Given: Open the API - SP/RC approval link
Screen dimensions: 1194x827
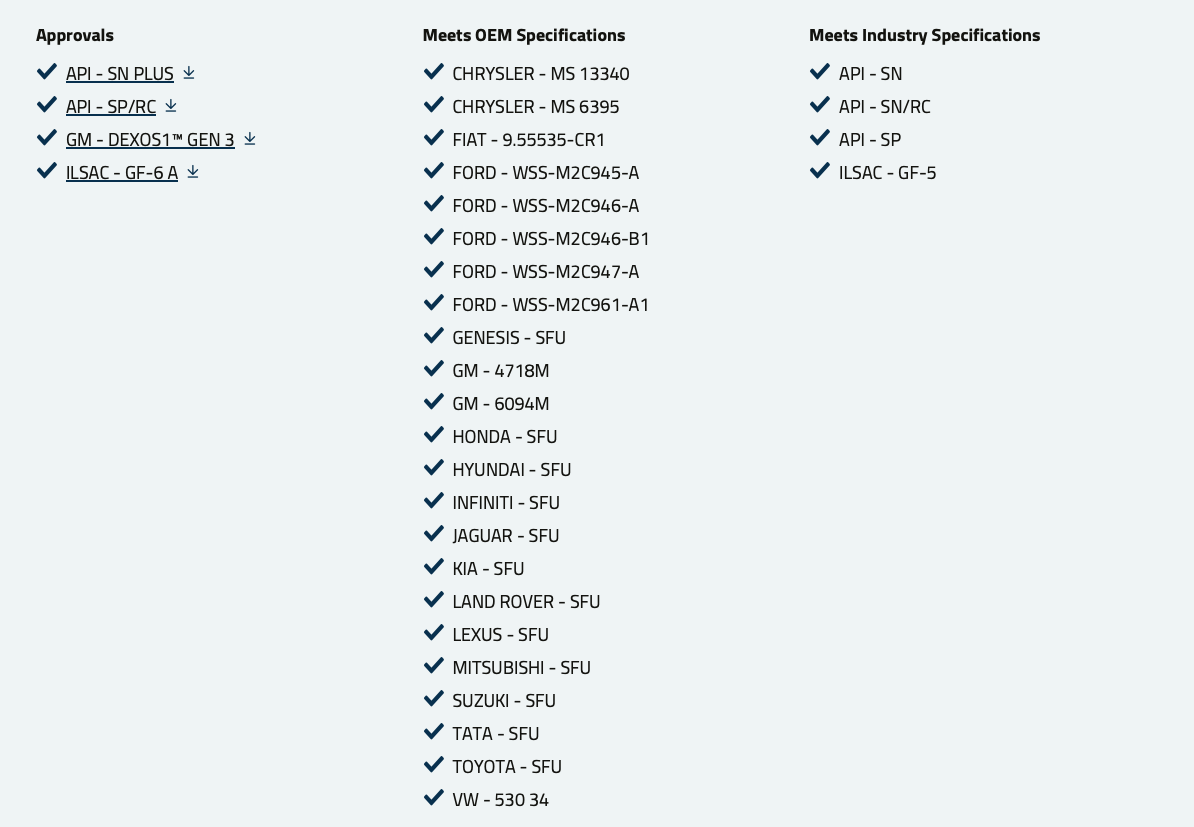Looking at the screenshot, I should point(111,107).
